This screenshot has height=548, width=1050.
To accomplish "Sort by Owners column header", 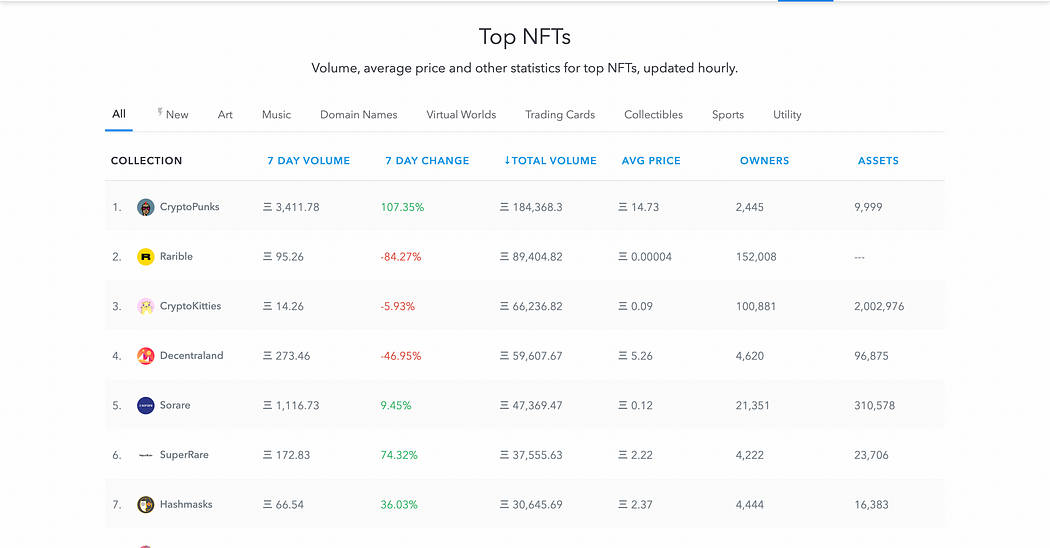I will coord(764,161).
